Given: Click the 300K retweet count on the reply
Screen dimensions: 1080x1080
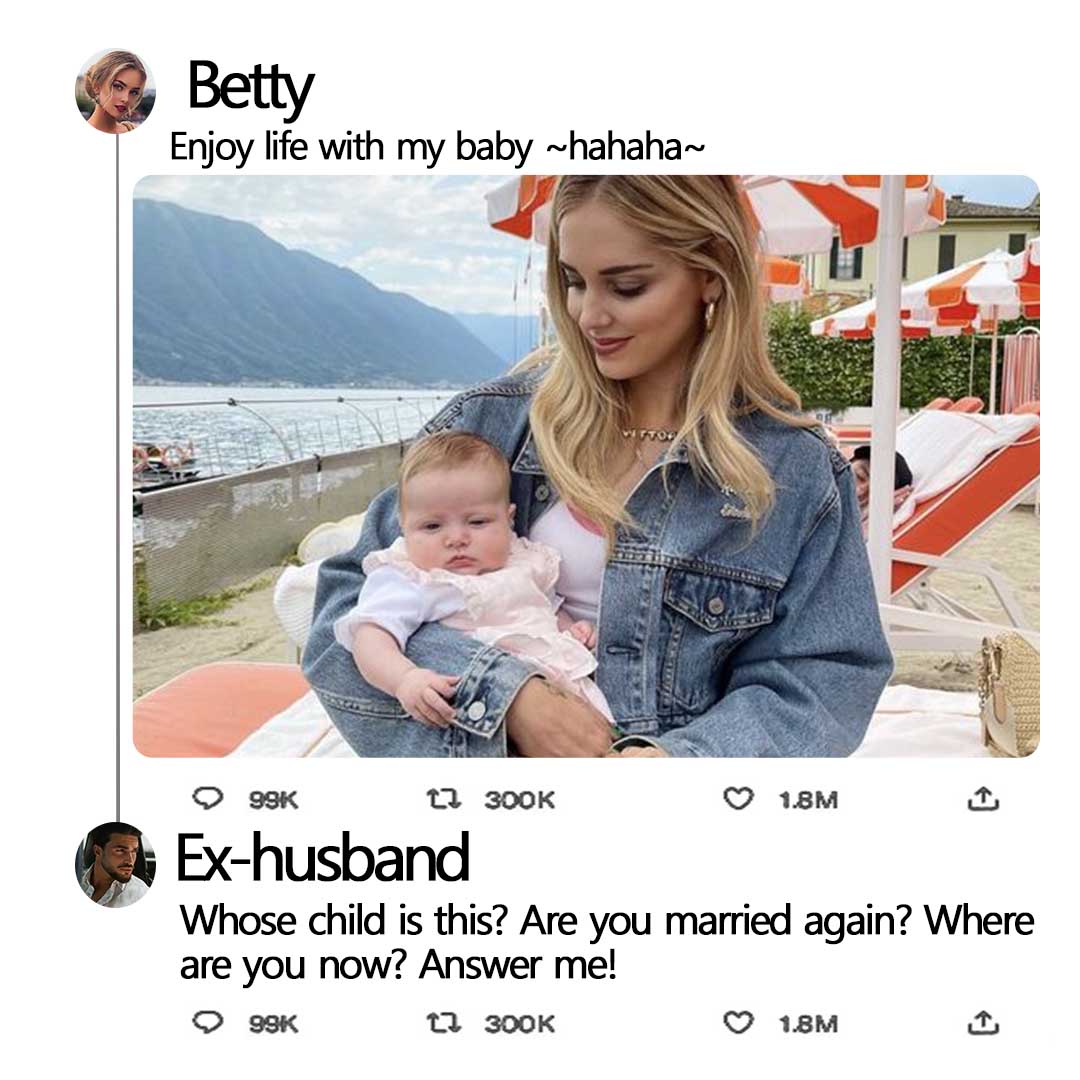Looking at the screenshot, I should [x=519, y=1024].
